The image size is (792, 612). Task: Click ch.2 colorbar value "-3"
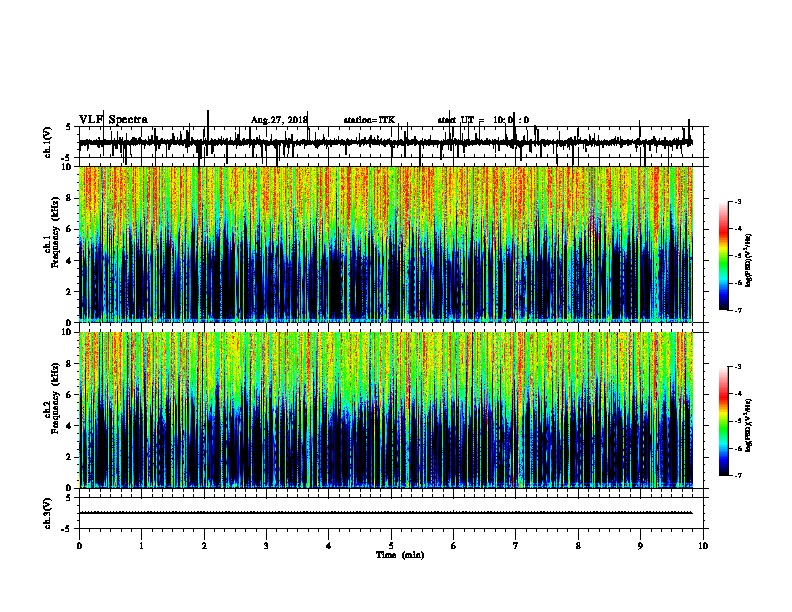[x=738, y=367]
